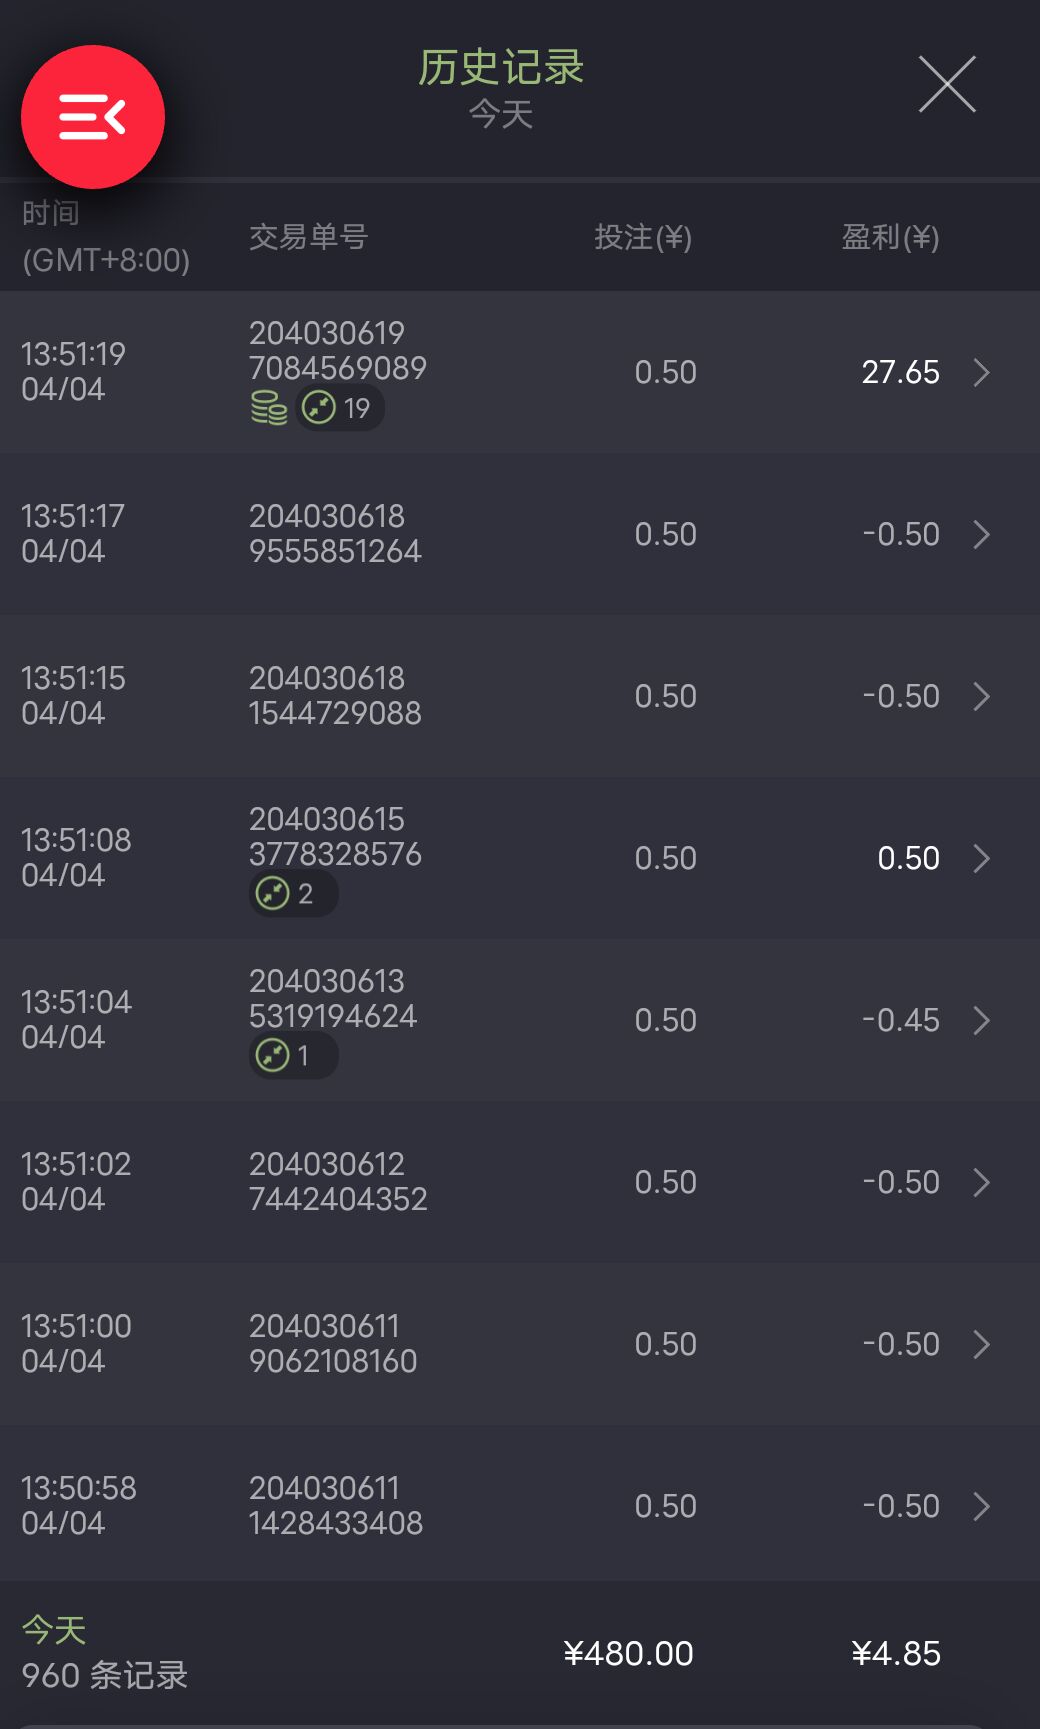Screen dimensions: 1040x1729
Task: Click the 交易单号 column header
Action: click(x=308, y=237)
